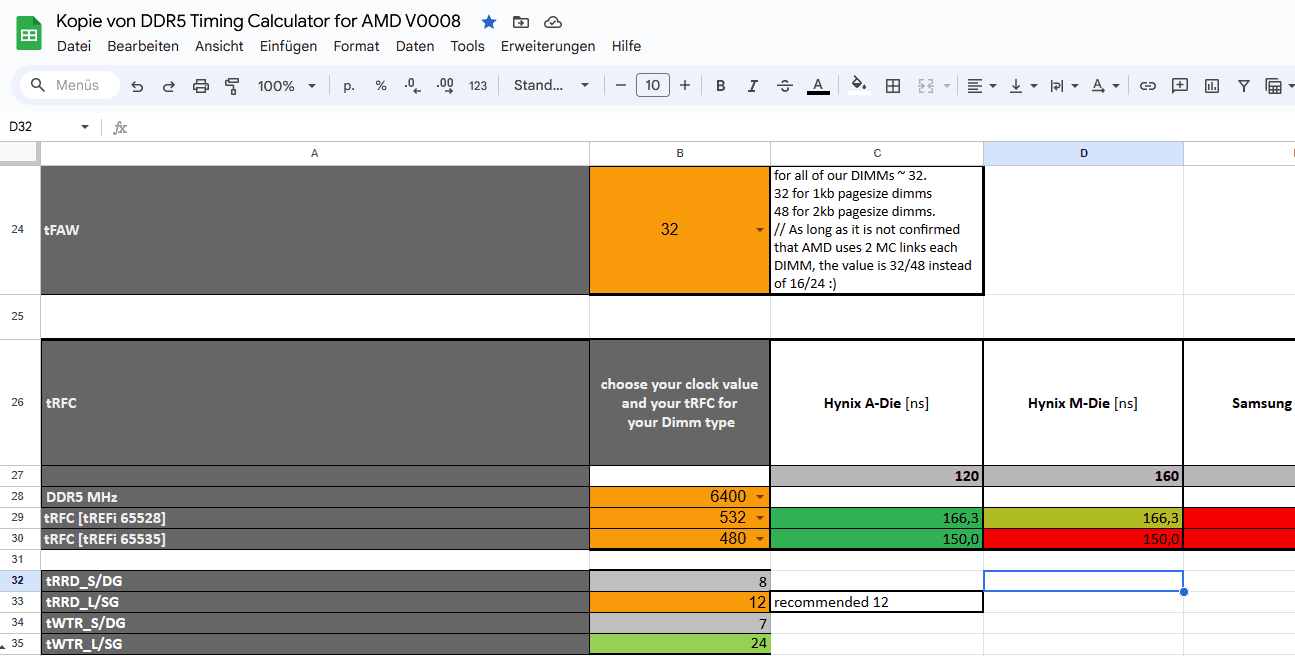Select row 26 header
The width and height of the screenshot is (1295, 656).
point(19,403)
